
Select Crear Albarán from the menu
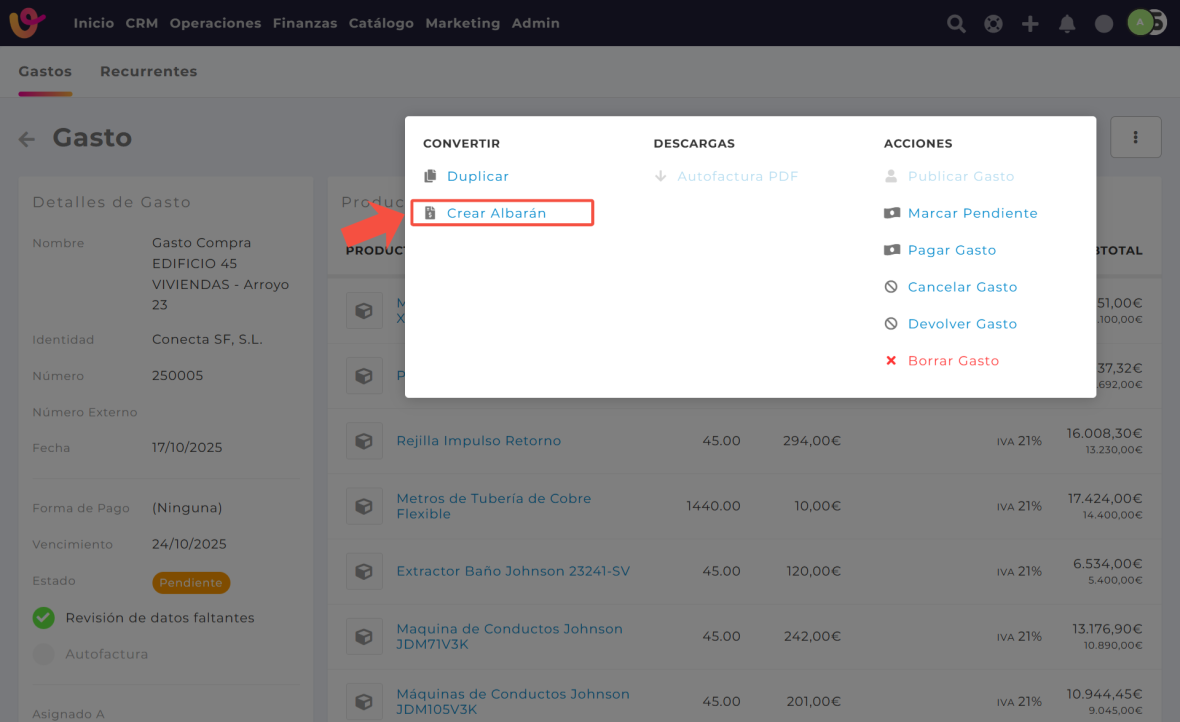point(496,213)
